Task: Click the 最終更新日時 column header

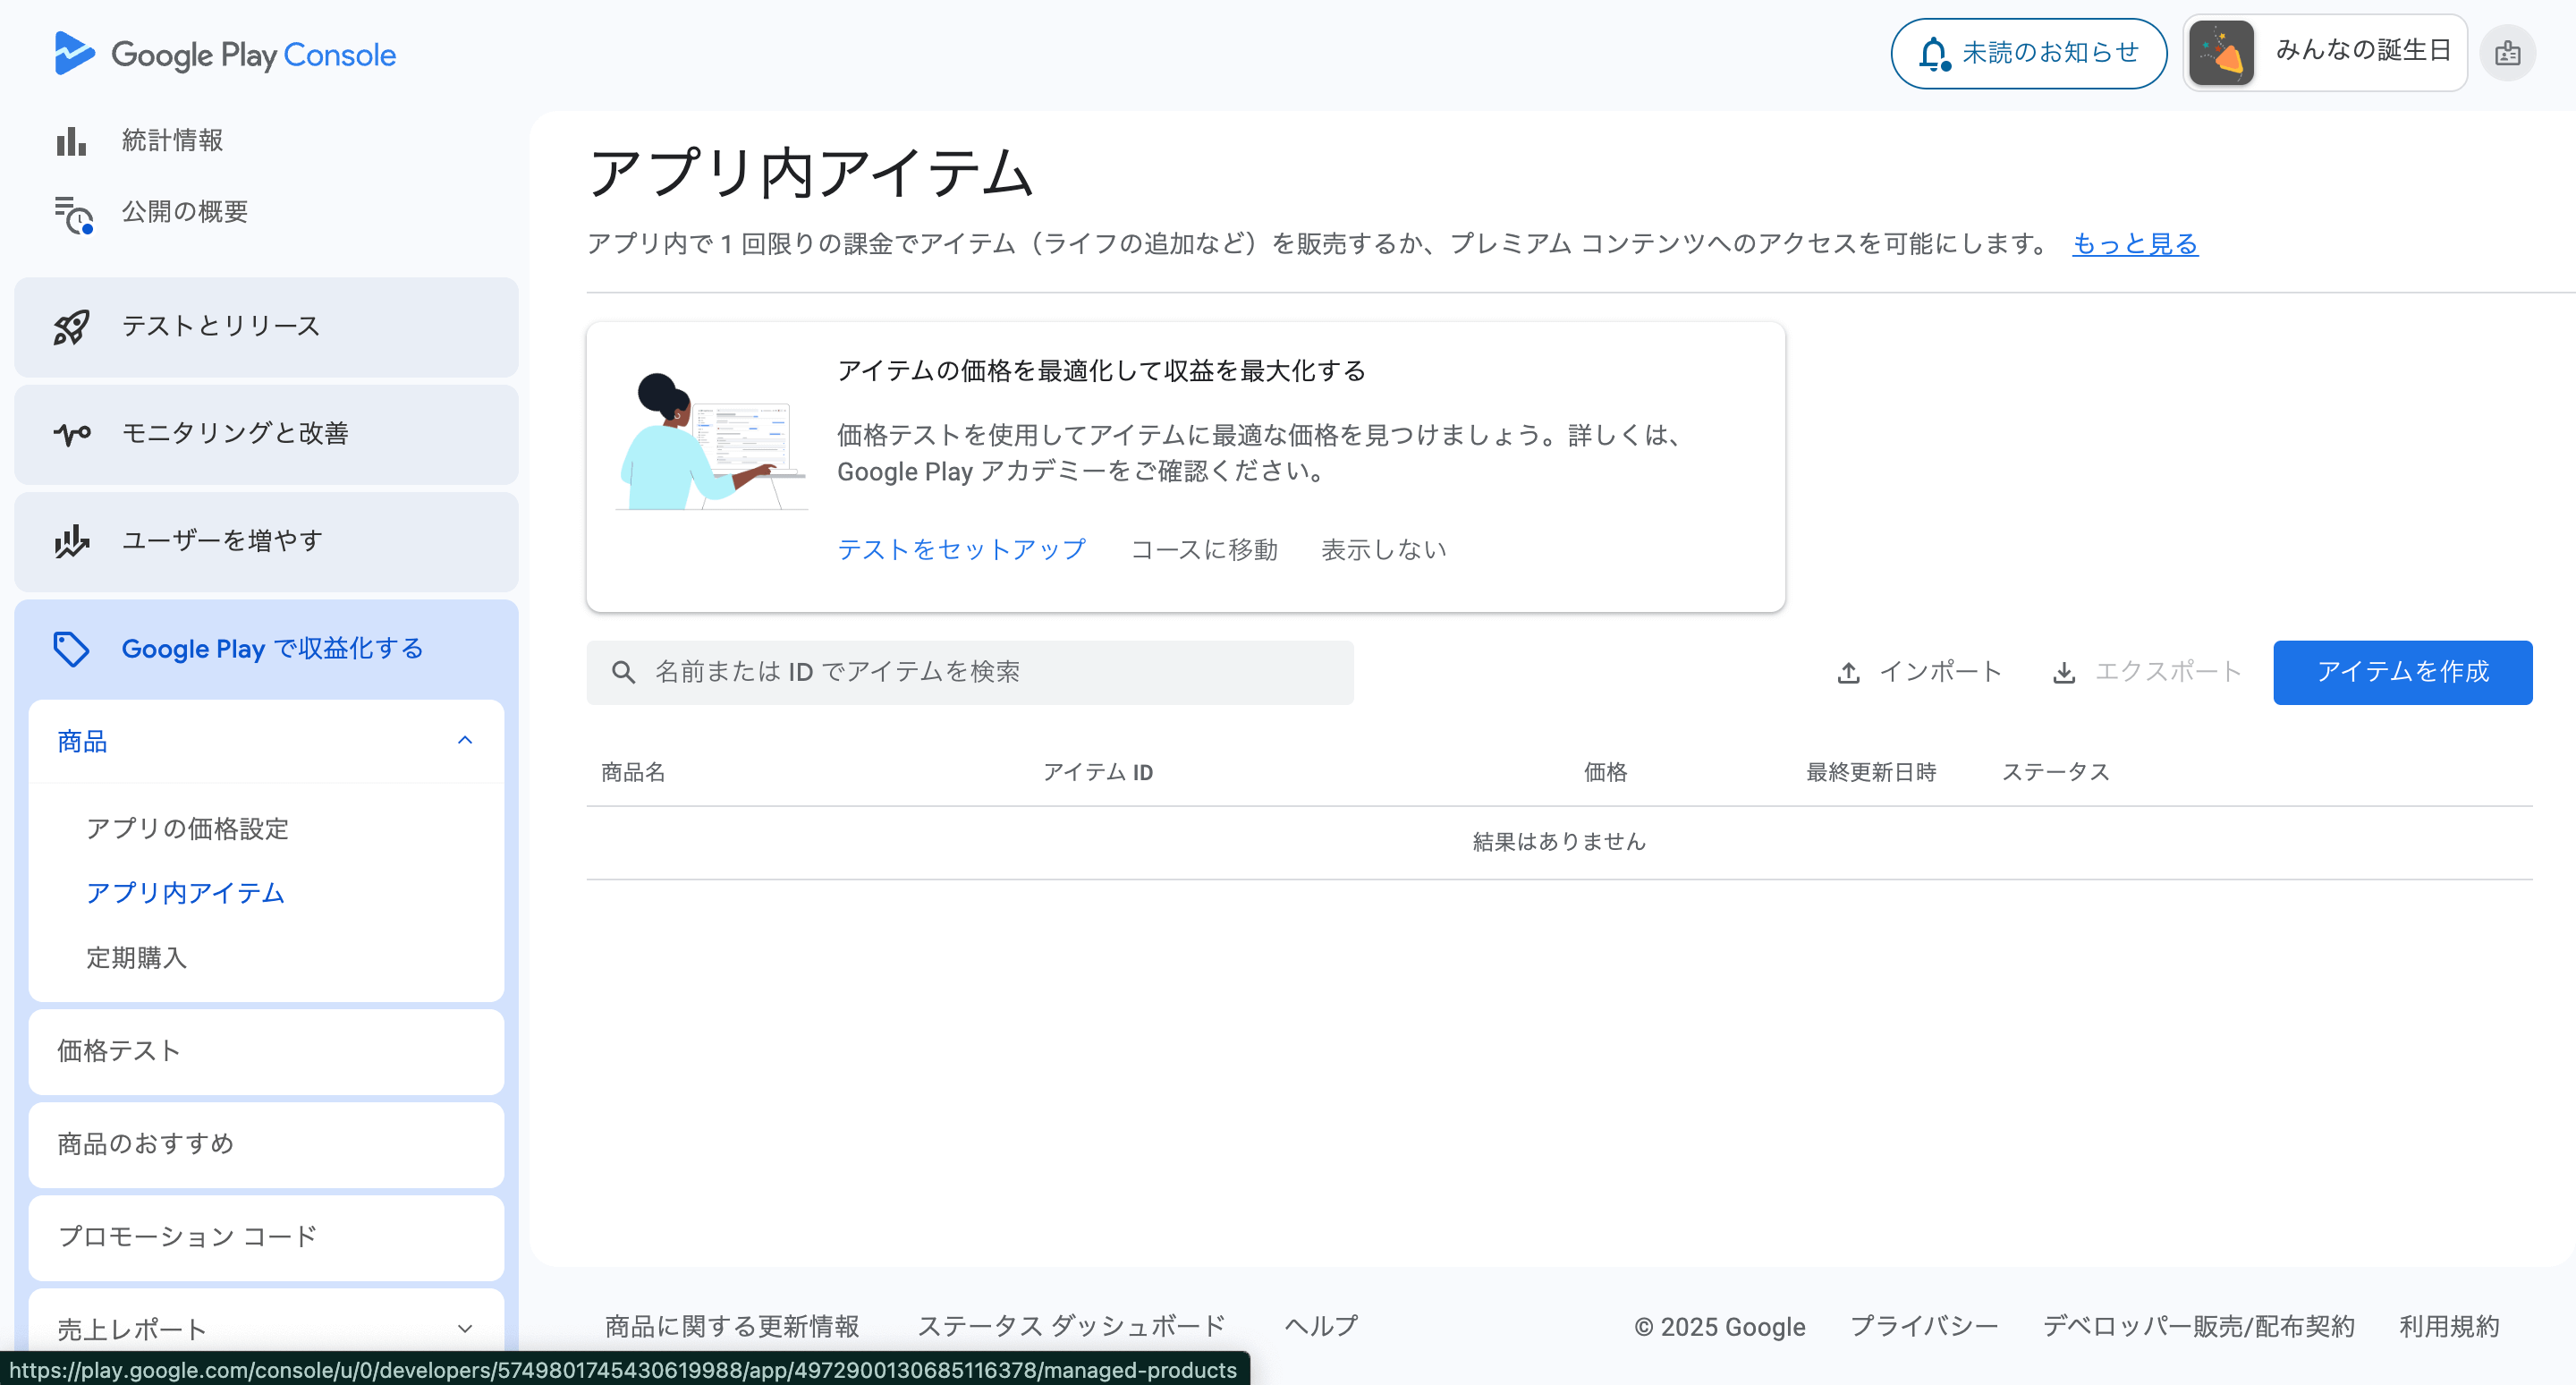Action: pos(1871,772)
